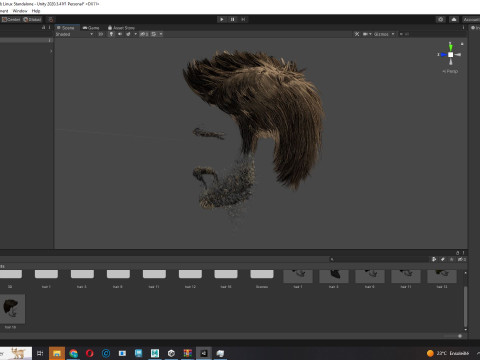Image resolution: width=480 pixels, height=360 pixels.
Task: Toggle handle rotation using the Global button
Action: [x=32, y=19]
